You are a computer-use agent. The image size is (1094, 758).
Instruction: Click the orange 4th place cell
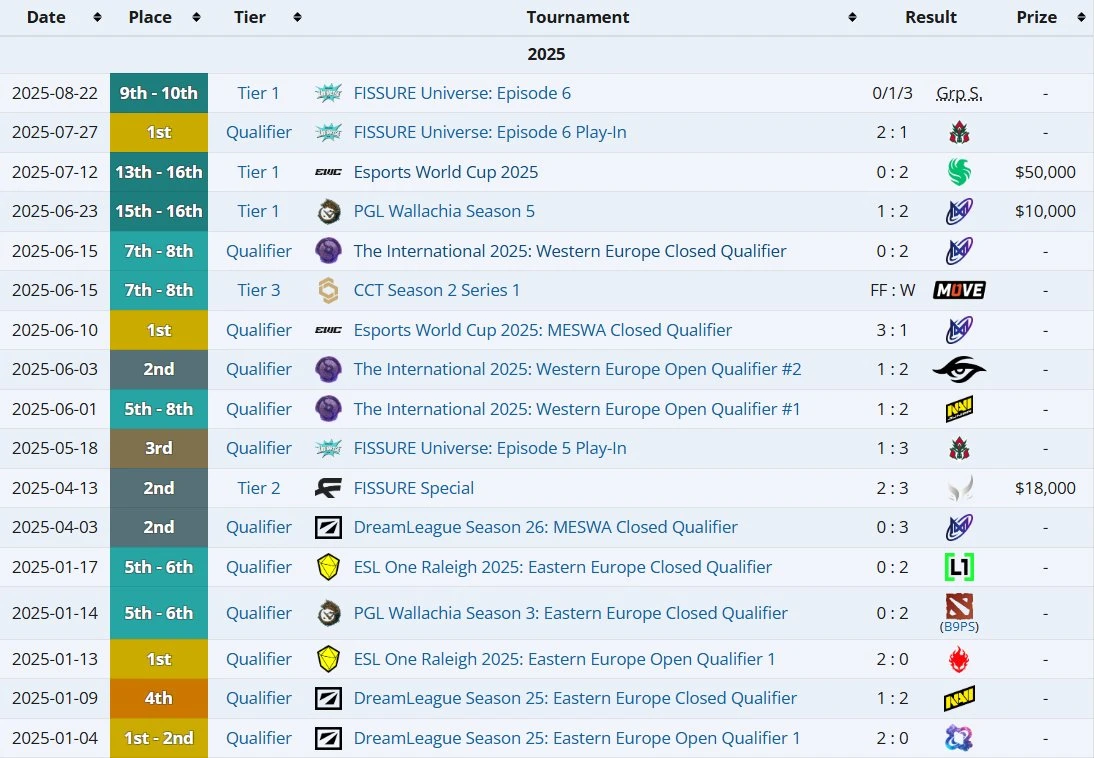pyautogui.click(x=159, y=698)
